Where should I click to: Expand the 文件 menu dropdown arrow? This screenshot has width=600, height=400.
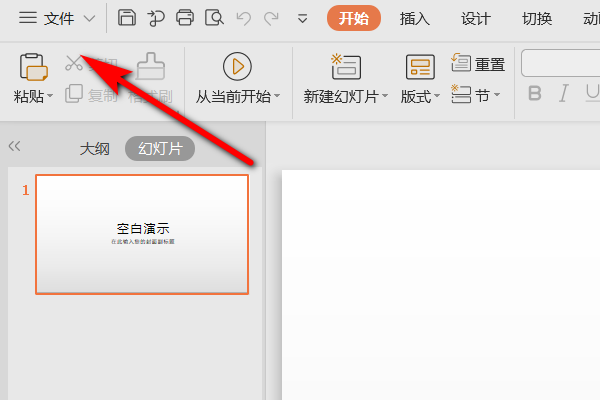[x=90, y=18]
